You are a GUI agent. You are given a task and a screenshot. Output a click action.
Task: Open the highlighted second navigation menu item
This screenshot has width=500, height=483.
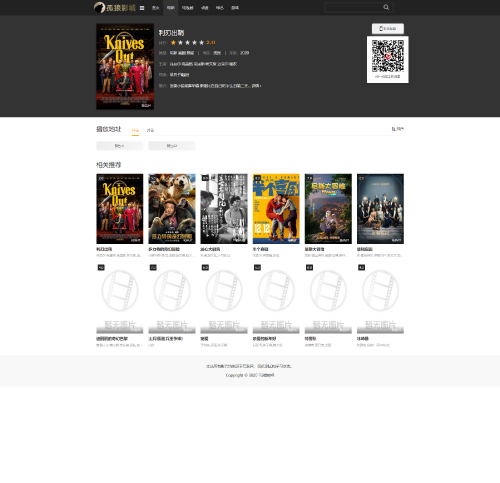(171, 8)
